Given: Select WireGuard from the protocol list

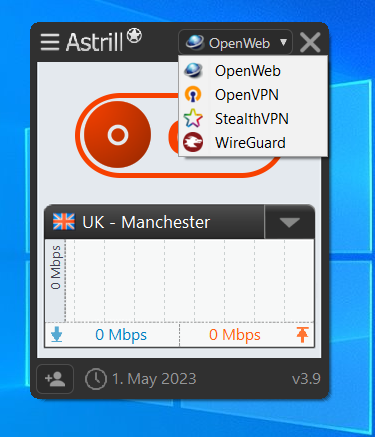Looking at the screenshot, I should coord(253,143).
